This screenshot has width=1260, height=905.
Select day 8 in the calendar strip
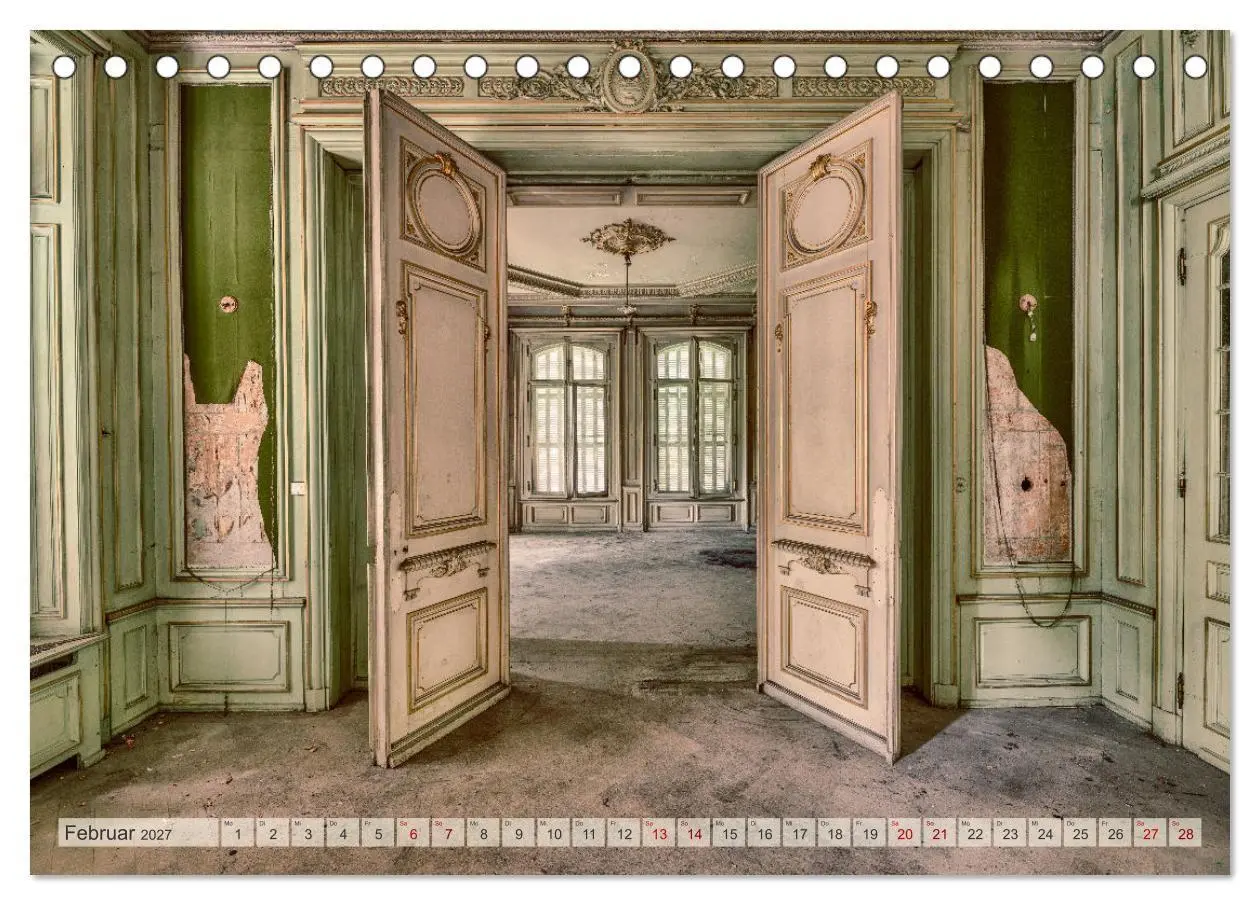[x=482, y=833]
